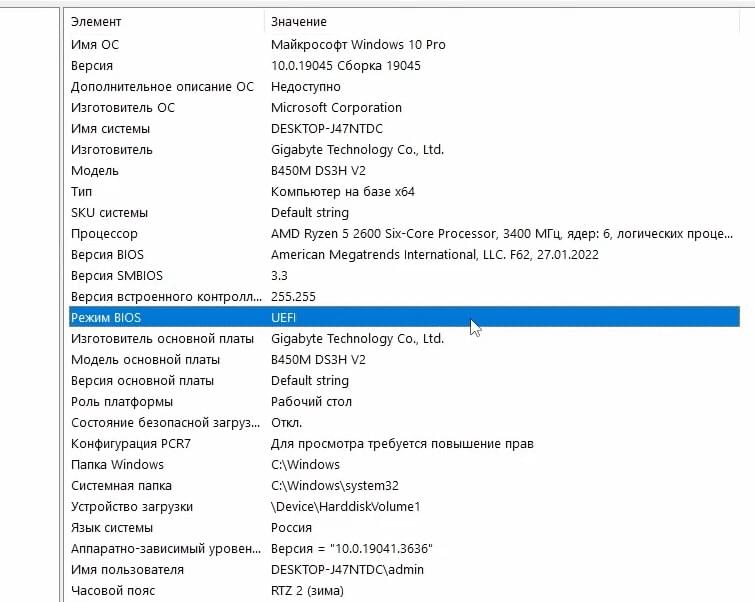The image size is (755, 602).
Task: Select the Майкрософт Windows 10 Pro value
Action: click(x=358, y=45)
